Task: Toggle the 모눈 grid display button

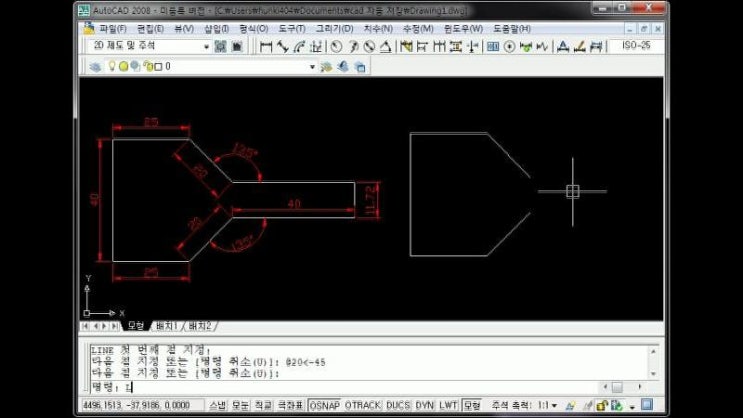Action: click(240, 405)
